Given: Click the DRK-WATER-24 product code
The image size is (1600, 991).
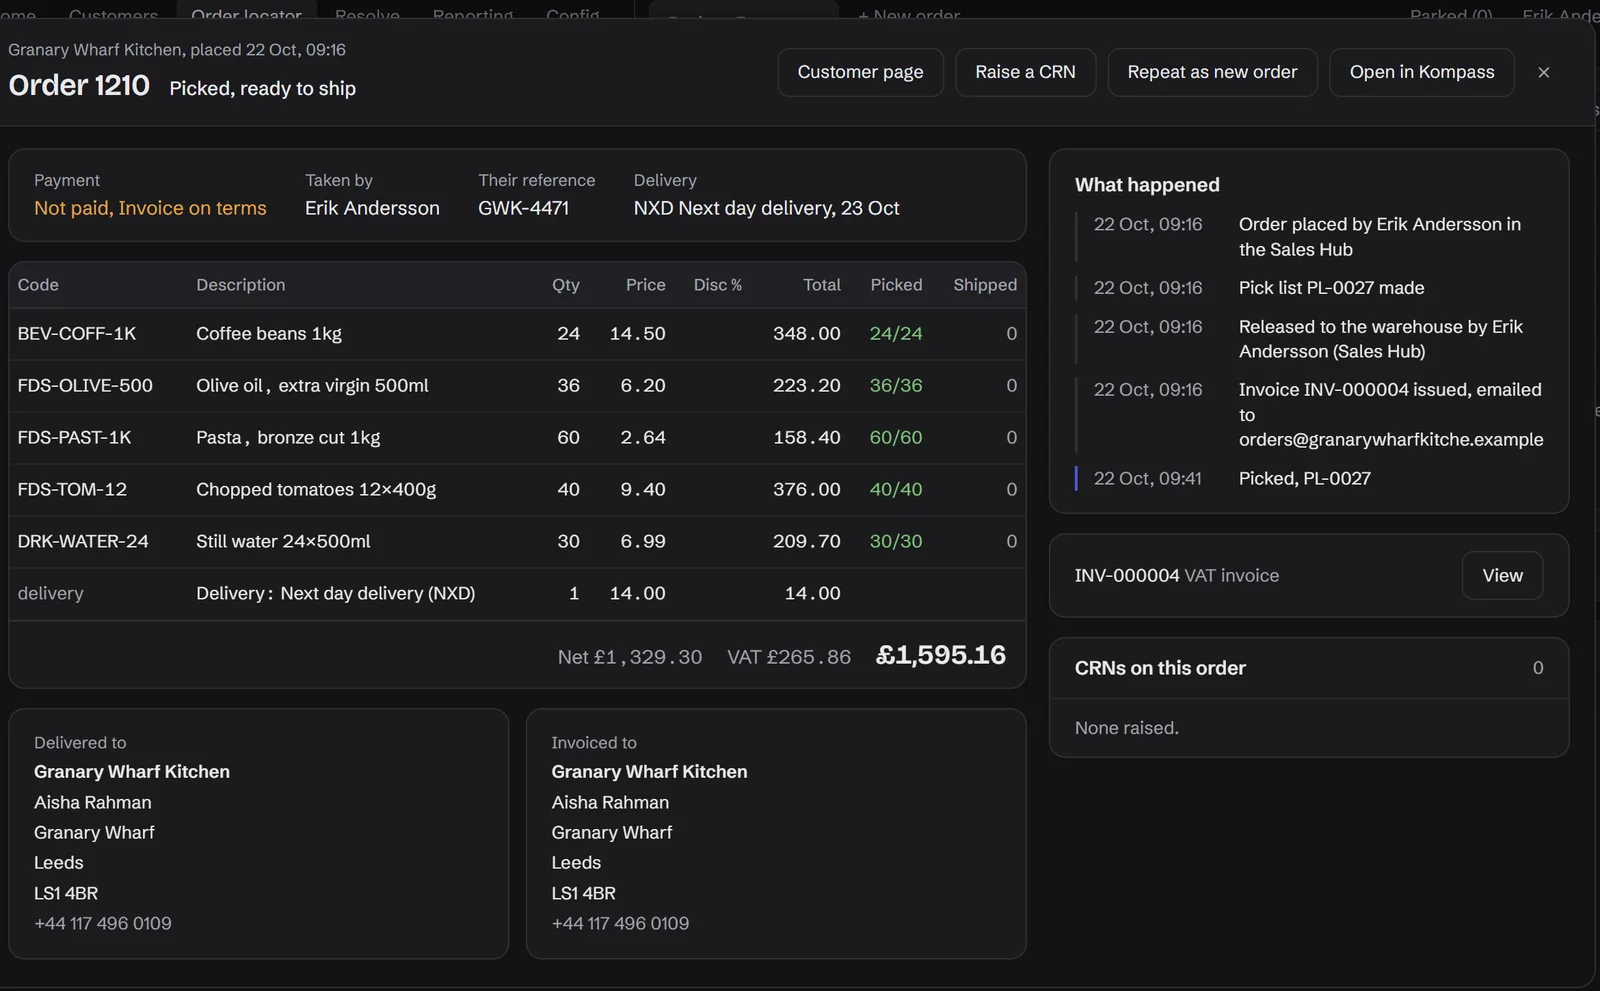Looking at the screenshot, I should point(83,541).
